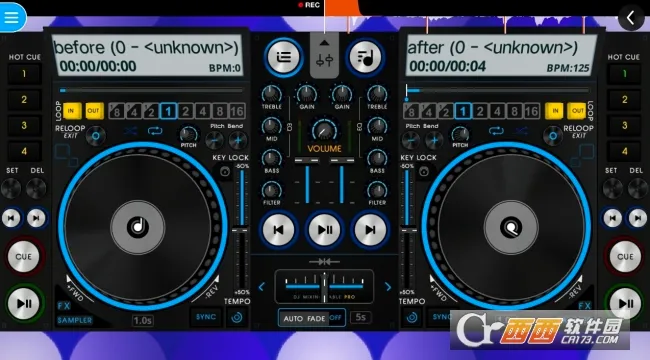Open the music library note button
650x360 pixels.
[365, 57]
